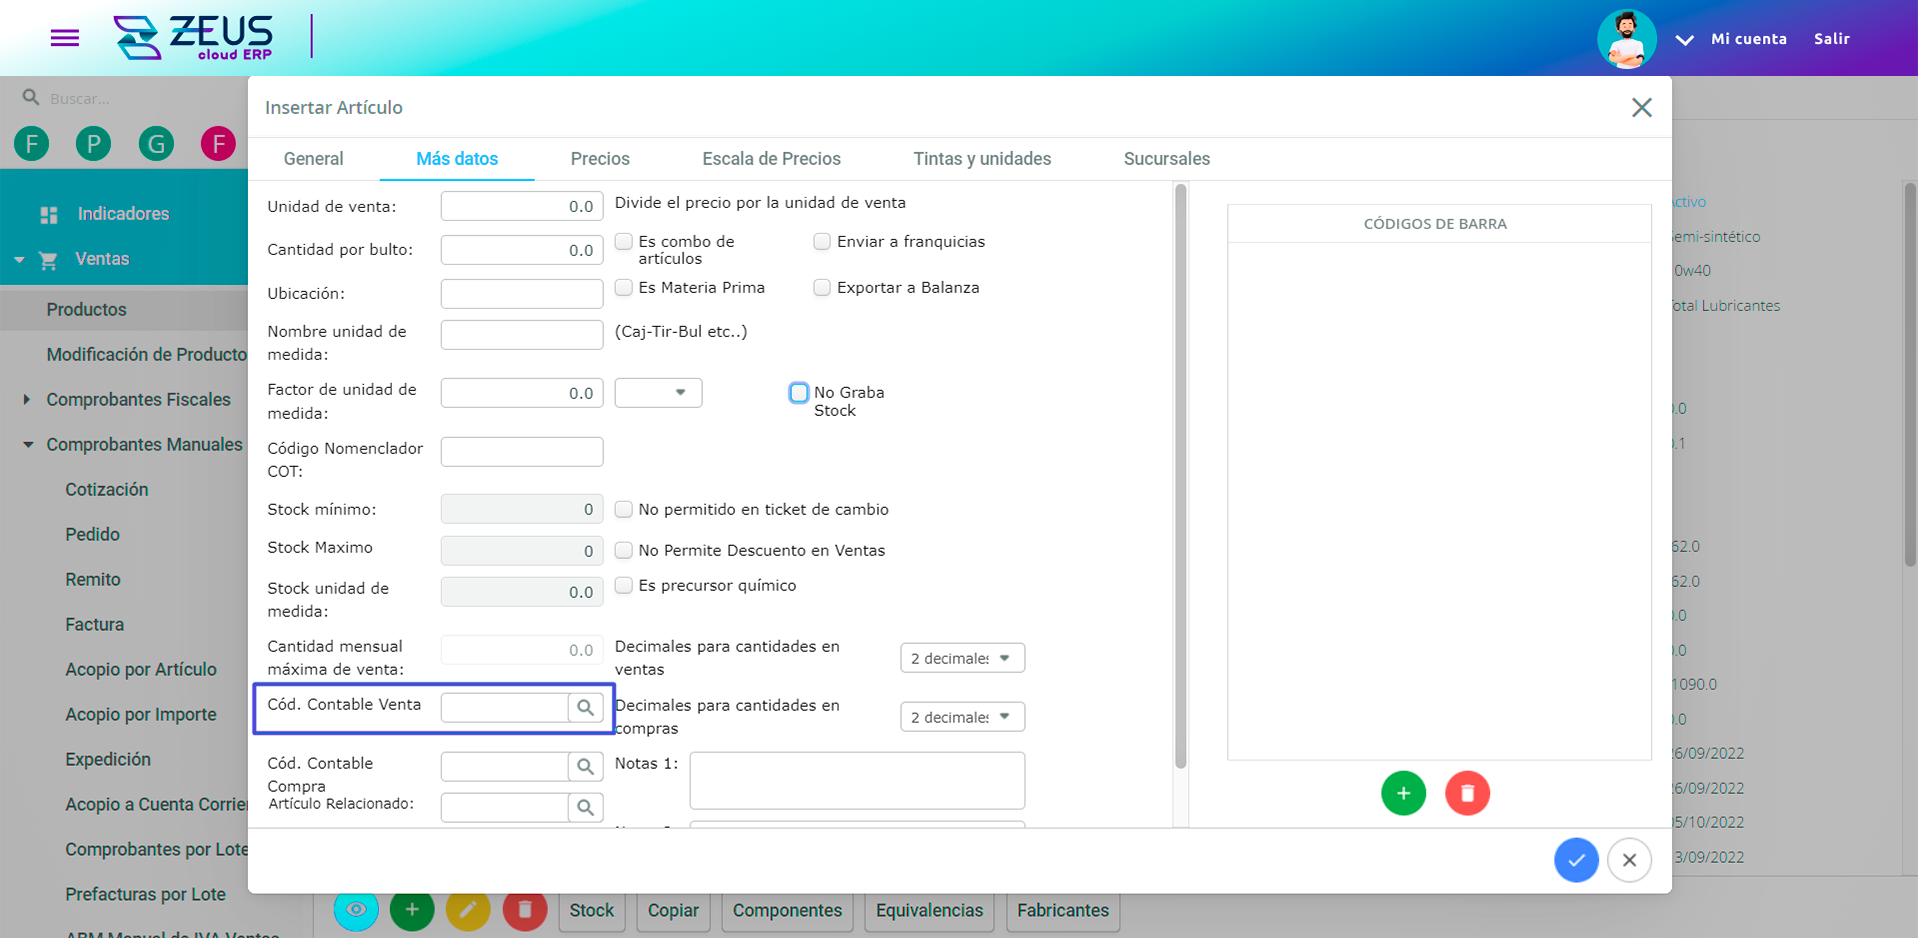Viewport: 1918px width, 938px height.
Task: Click the red trash delete icon
Action: (x=524, y=910)
